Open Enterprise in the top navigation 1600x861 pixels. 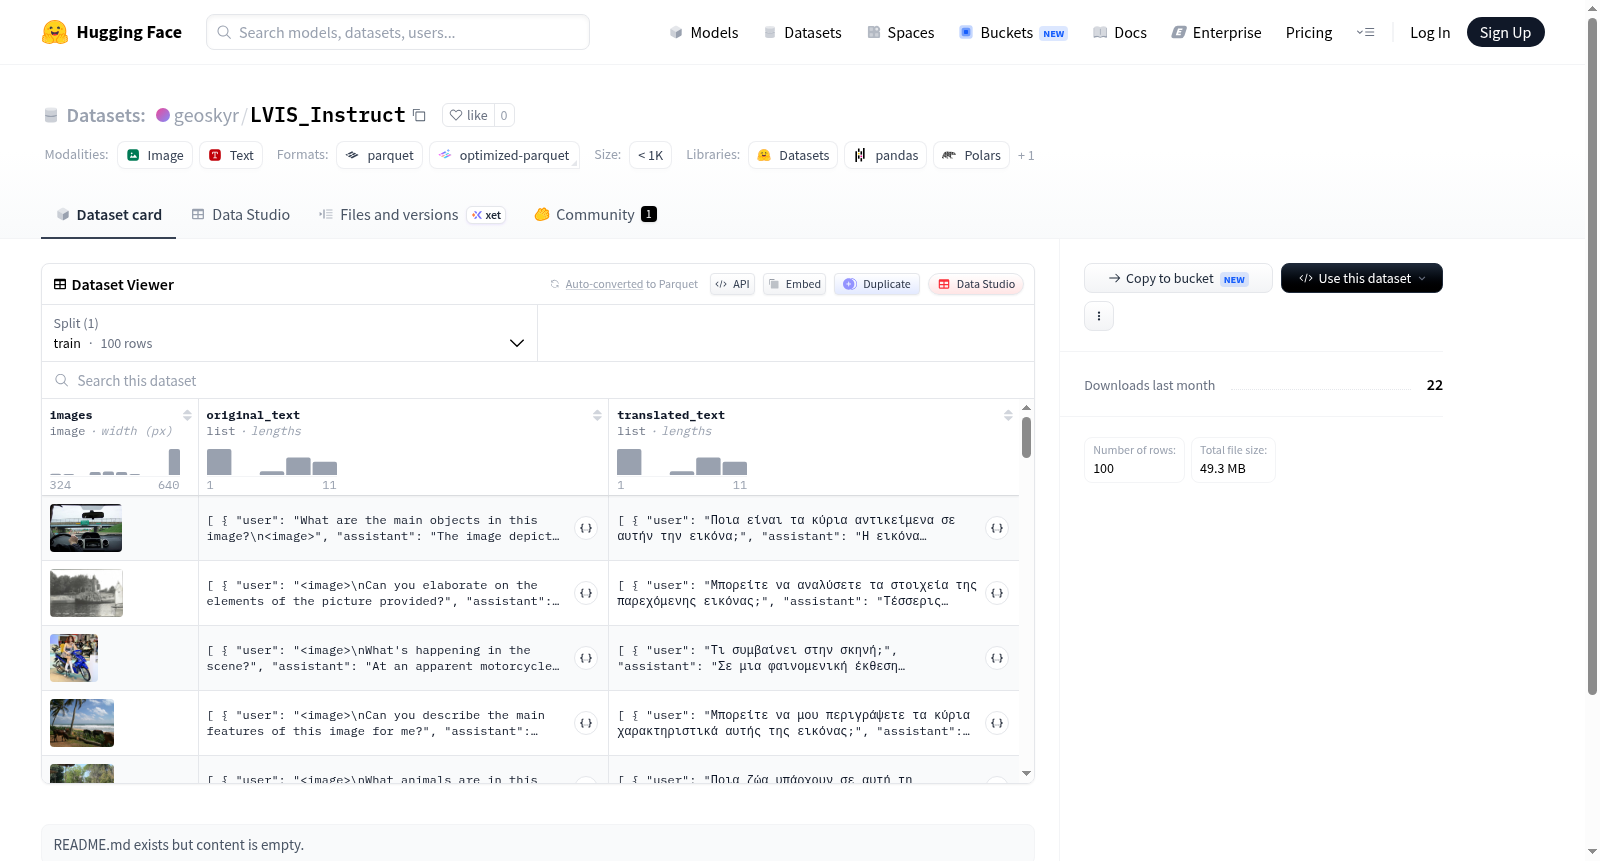click(x=1217, y=32)
